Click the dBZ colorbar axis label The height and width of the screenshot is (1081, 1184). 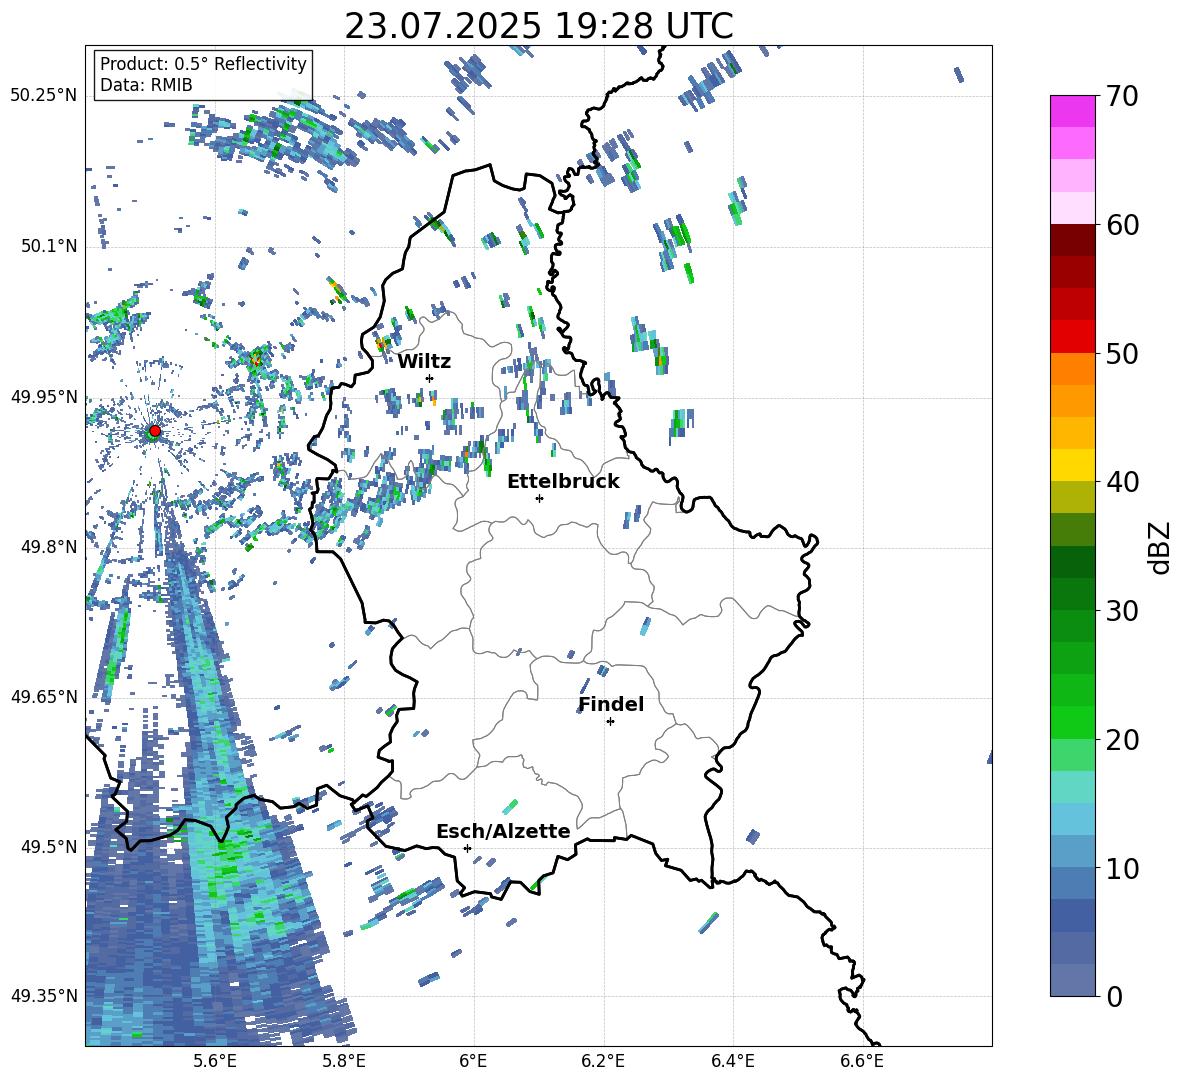tap(1161, 547)
